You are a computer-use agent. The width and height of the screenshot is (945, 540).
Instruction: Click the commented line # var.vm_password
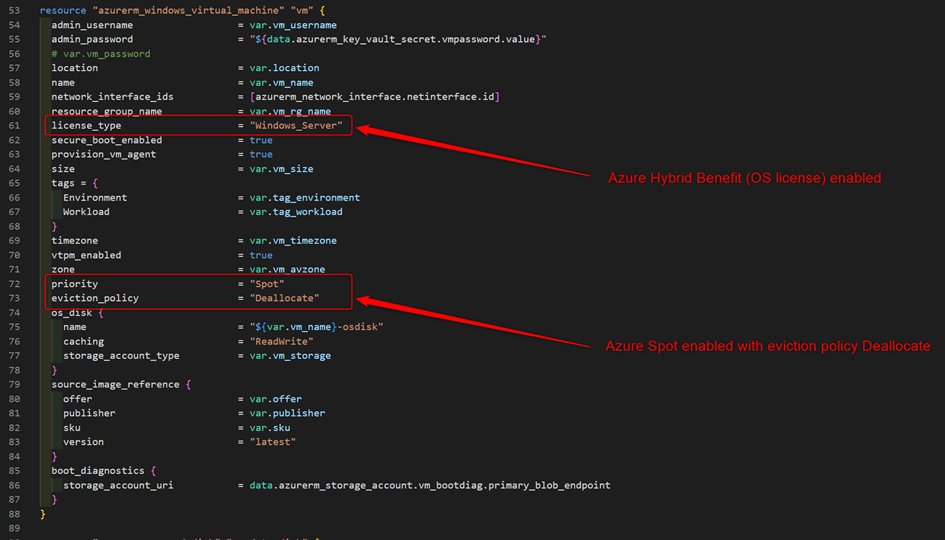coord(101,54)
